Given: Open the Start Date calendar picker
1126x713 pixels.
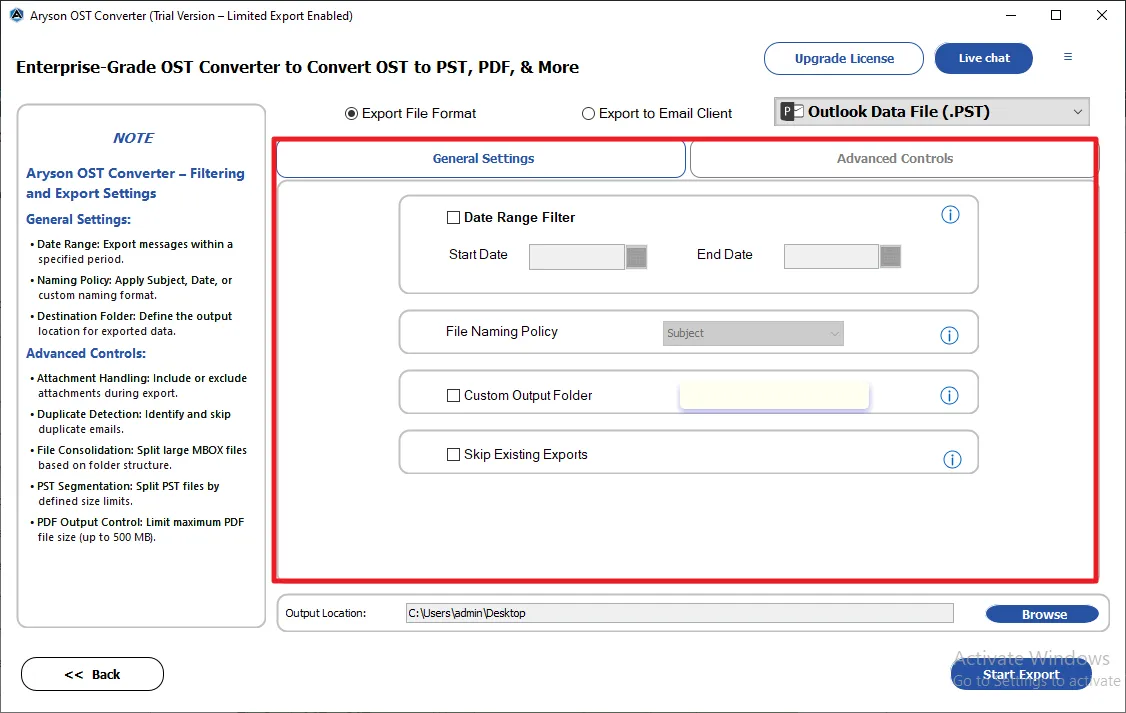Looking at the screenshot, I should (636, 256).
